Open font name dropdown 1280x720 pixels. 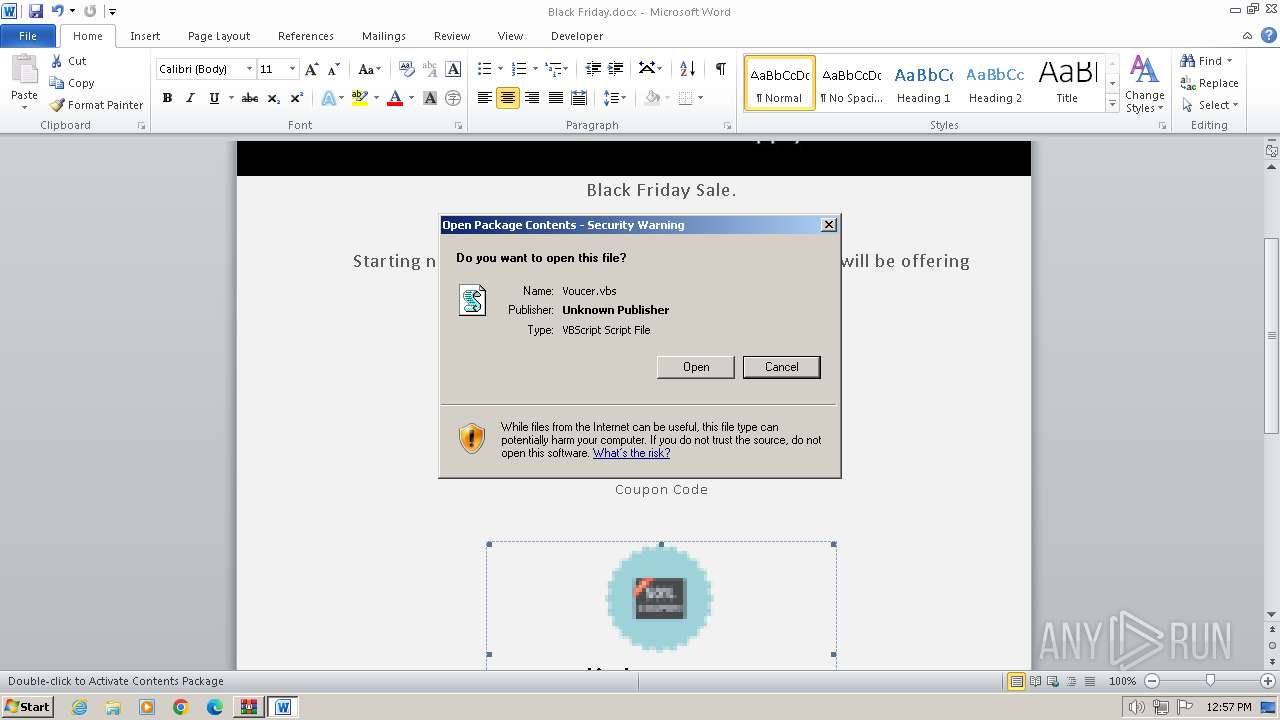point(249,69)
